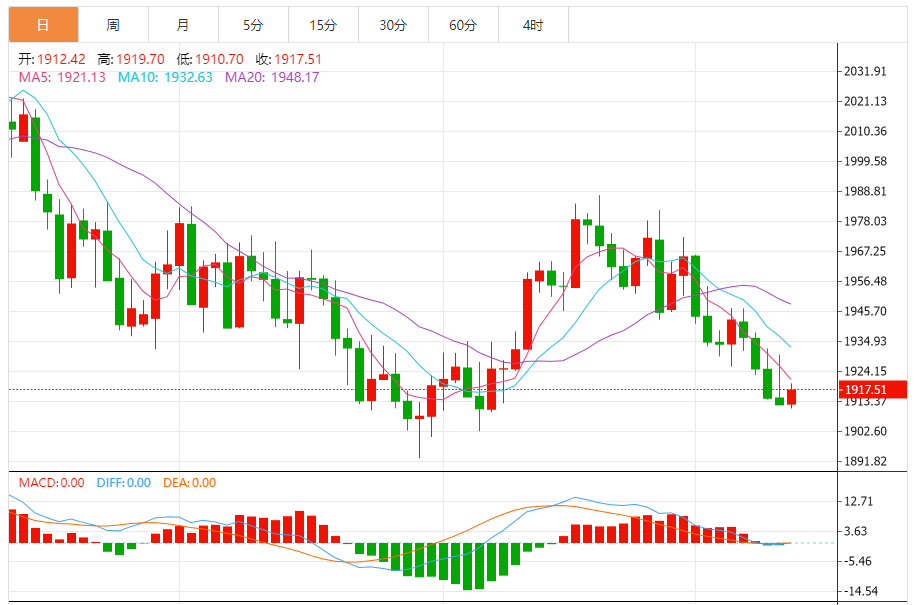922x605 pixels.
Task: Open the 5分 timeframe tab
Action: (253, 25)
